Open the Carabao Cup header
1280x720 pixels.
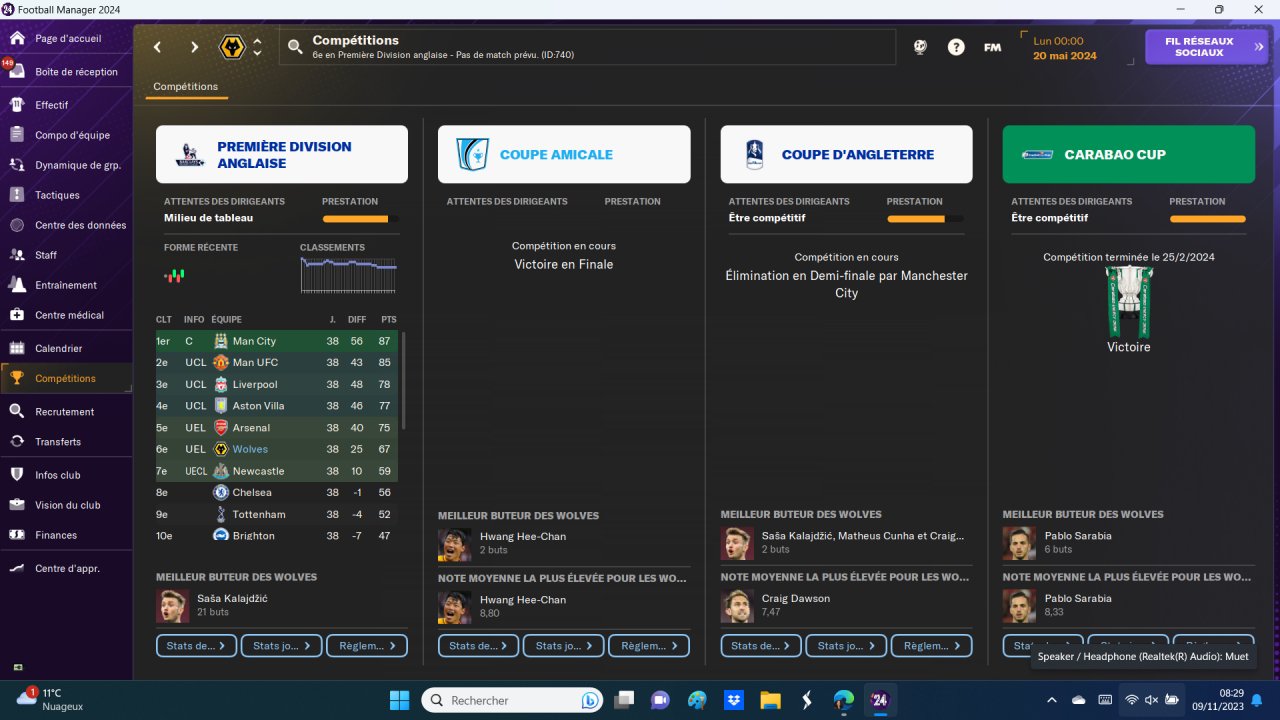click(1129, 154)
